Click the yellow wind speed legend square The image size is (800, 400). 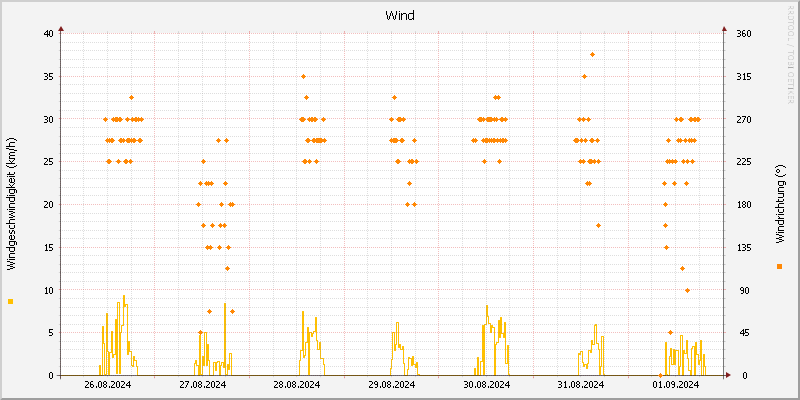pos(11,302)
